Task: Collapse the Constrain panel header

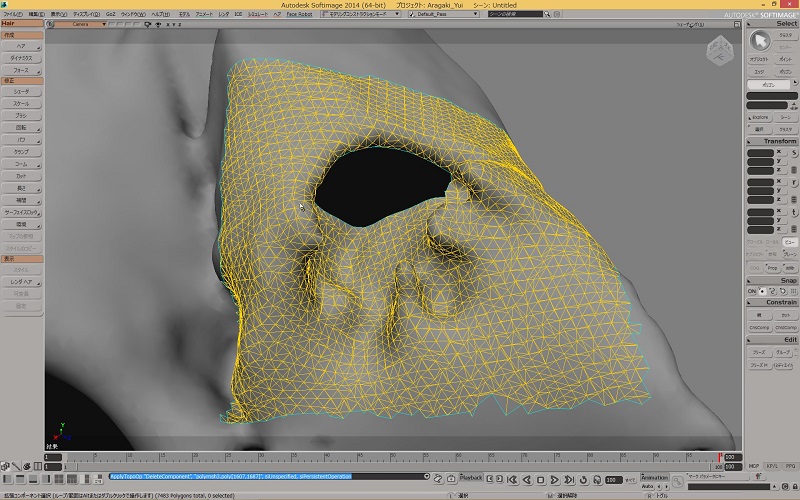Action: pyautogui.click(x=772, y=302)
